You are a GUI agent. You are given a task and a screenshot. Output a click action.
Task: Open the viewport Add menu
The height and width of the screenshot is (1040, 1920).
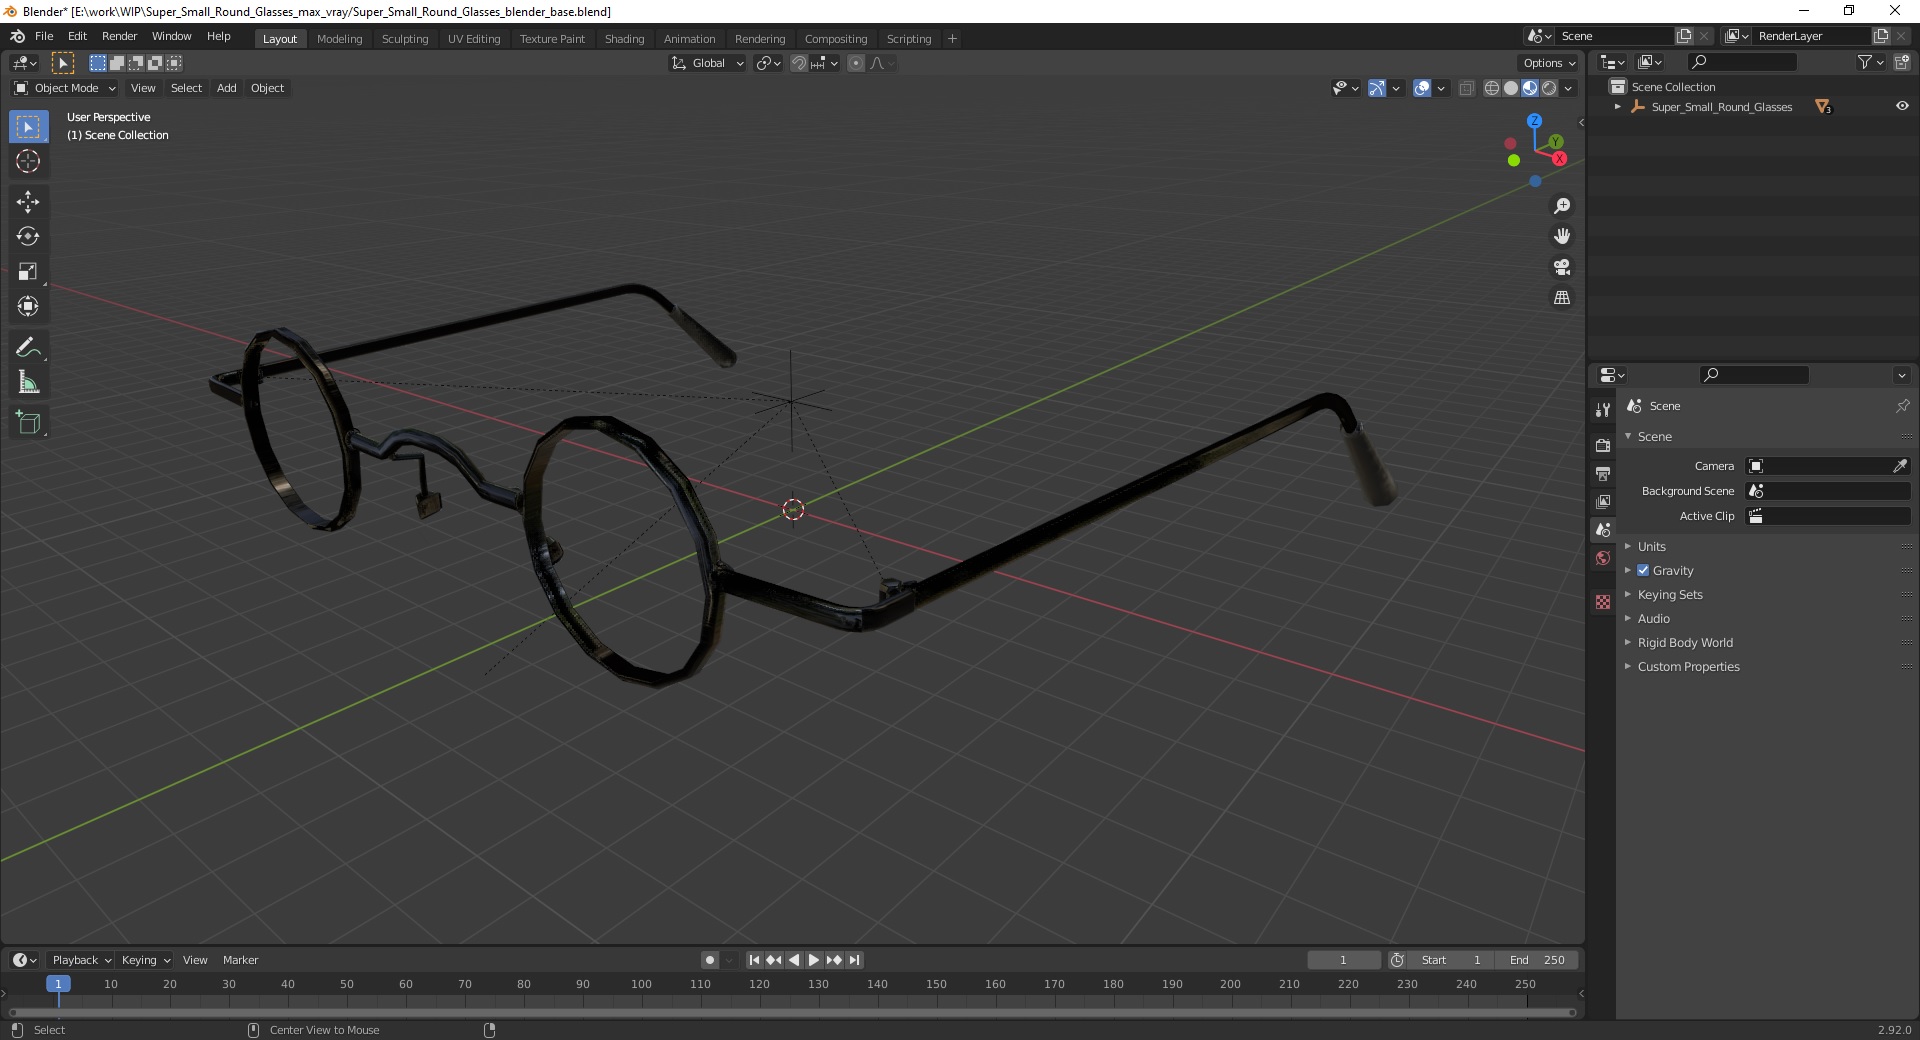227,88
